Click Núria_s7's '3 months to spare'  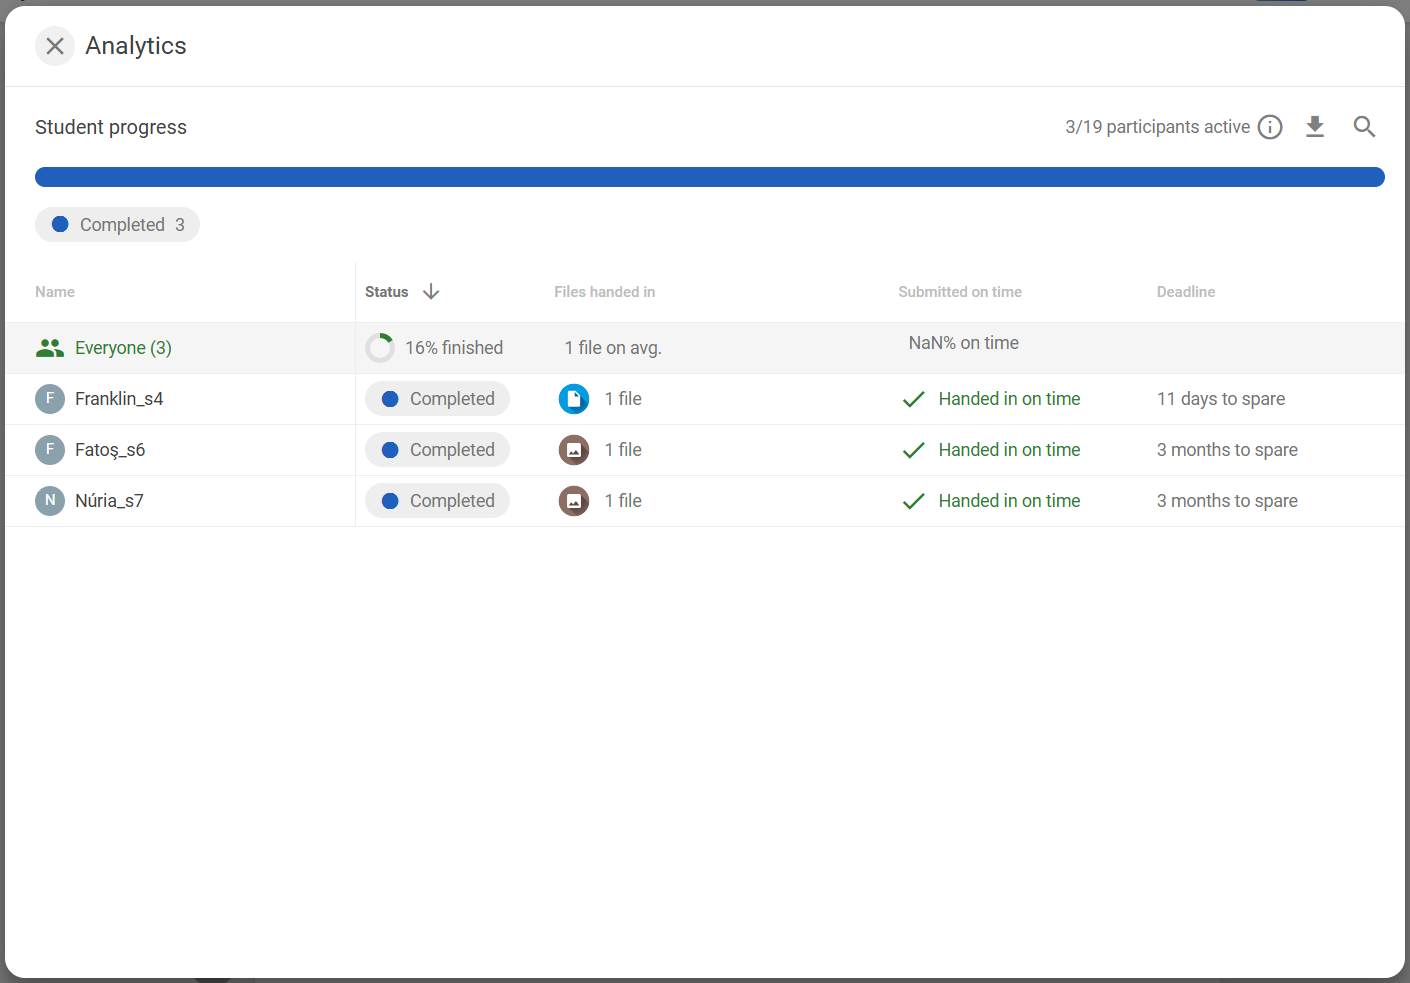point(1227,501)
